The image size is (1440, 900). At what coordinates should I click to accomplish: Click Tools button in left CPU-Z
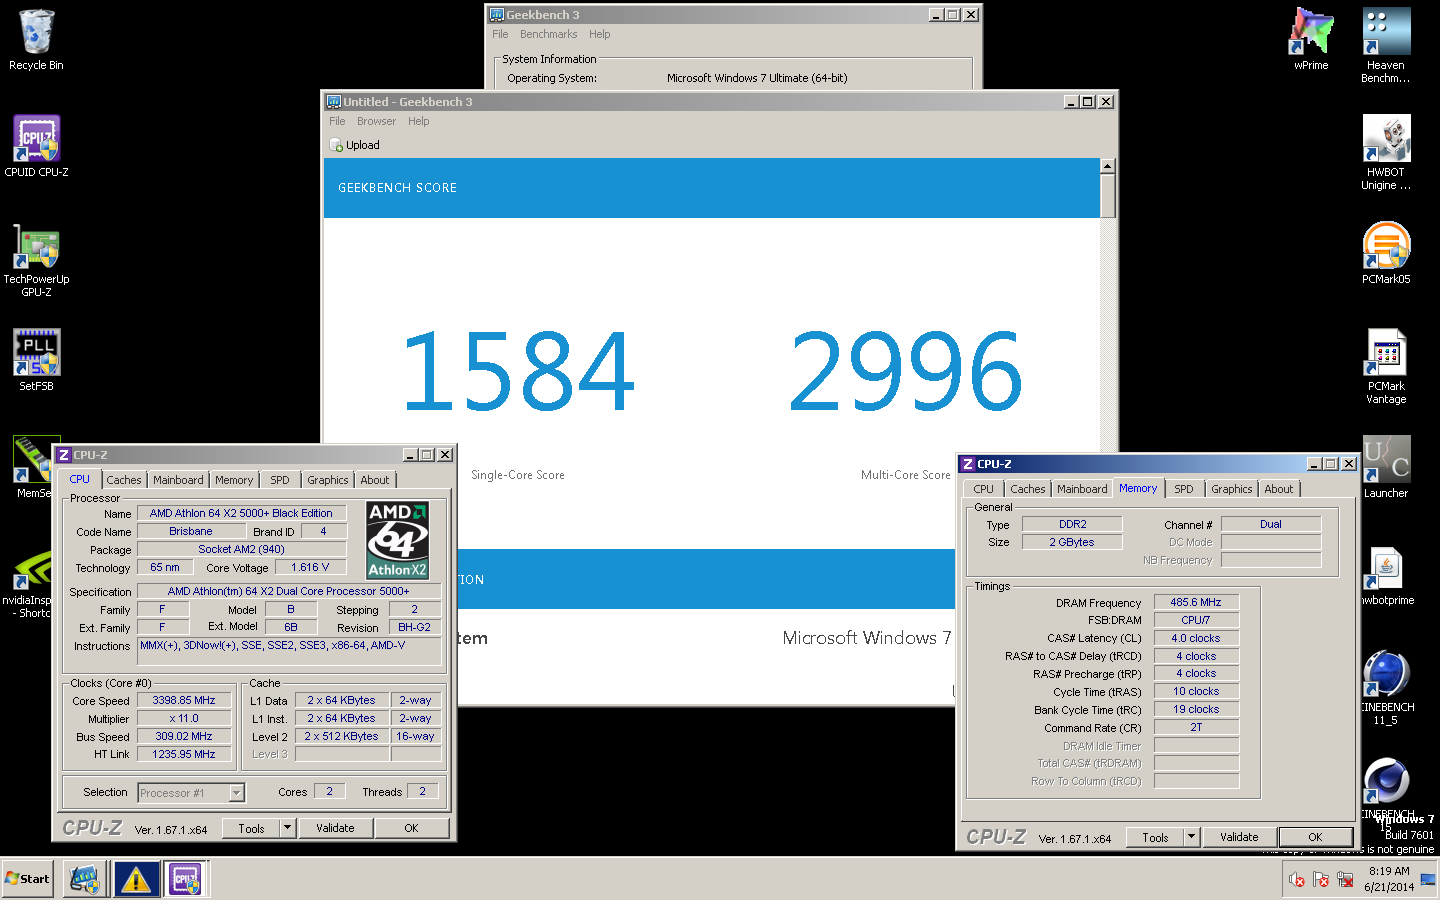(252, 828)
